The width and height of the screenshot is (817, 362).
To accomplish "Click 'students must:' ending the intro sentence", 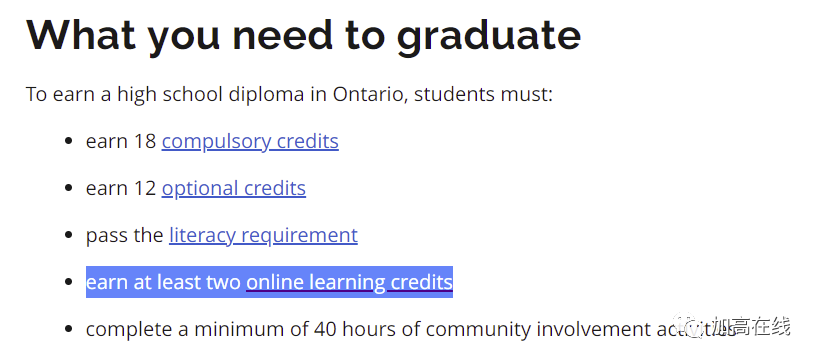I will 483,94.
